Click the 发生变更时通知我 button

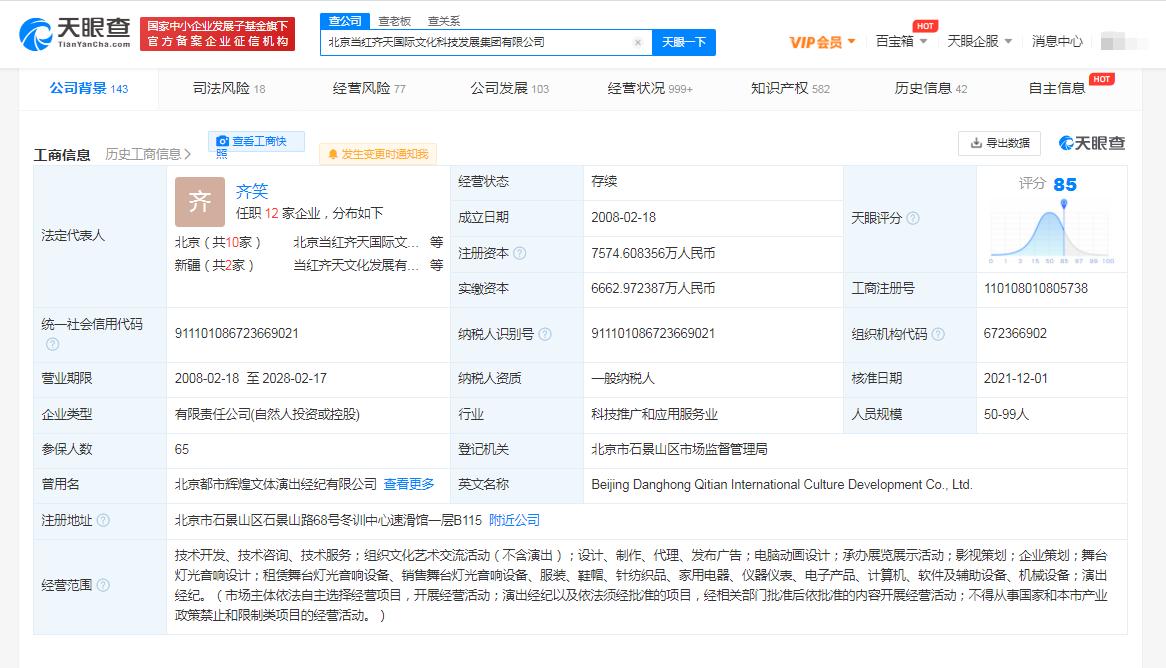click(x=378, y=154)
